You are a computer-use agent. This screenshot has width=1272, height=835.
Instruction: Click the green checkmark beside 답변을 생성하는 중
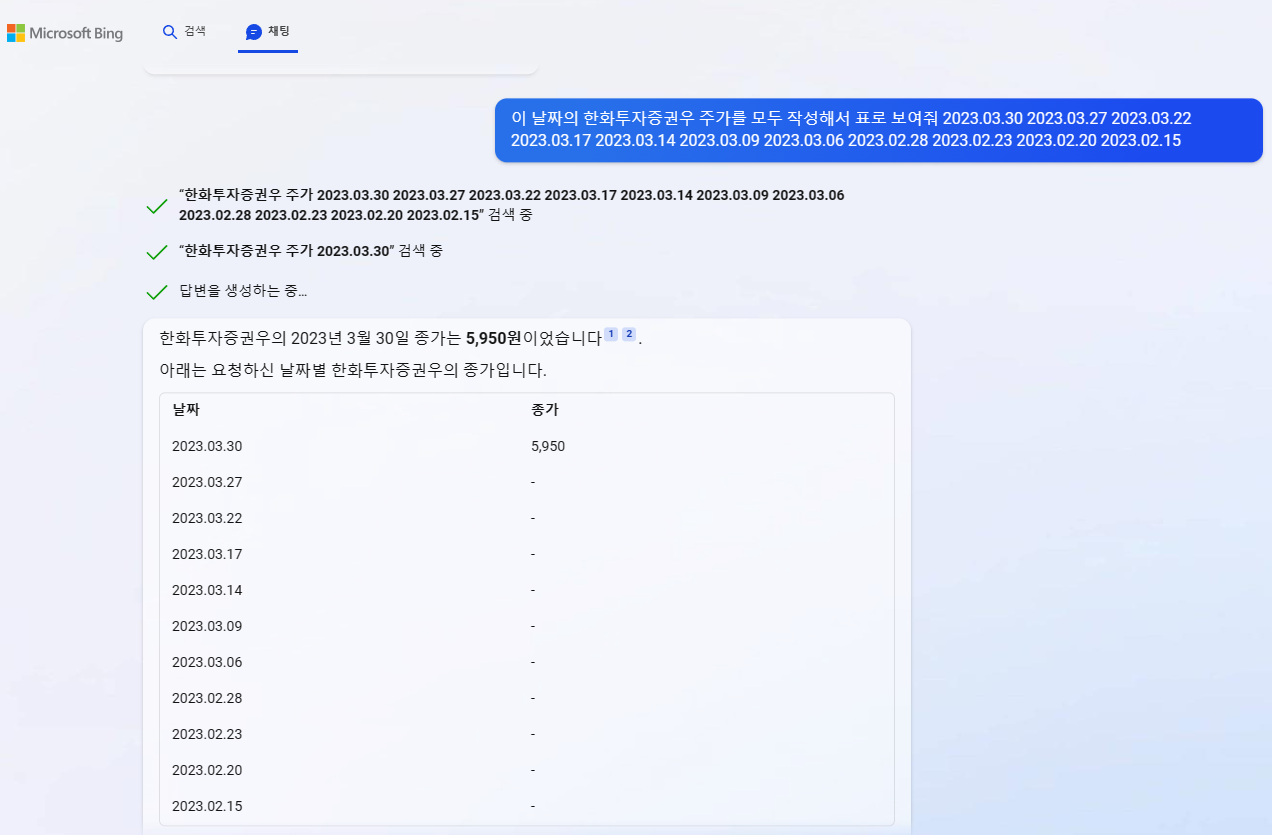(156, 292)
